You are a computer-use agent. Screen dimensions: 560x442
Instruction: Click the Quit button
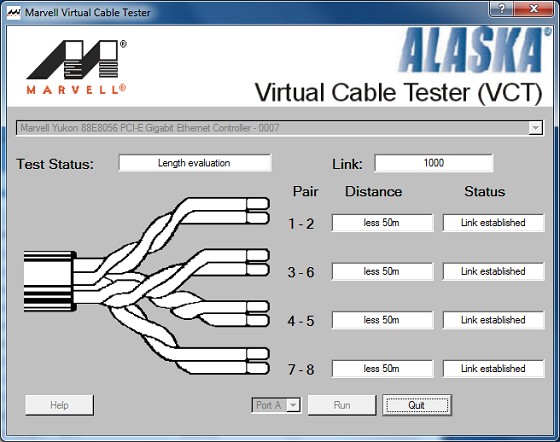coord(417,405)
